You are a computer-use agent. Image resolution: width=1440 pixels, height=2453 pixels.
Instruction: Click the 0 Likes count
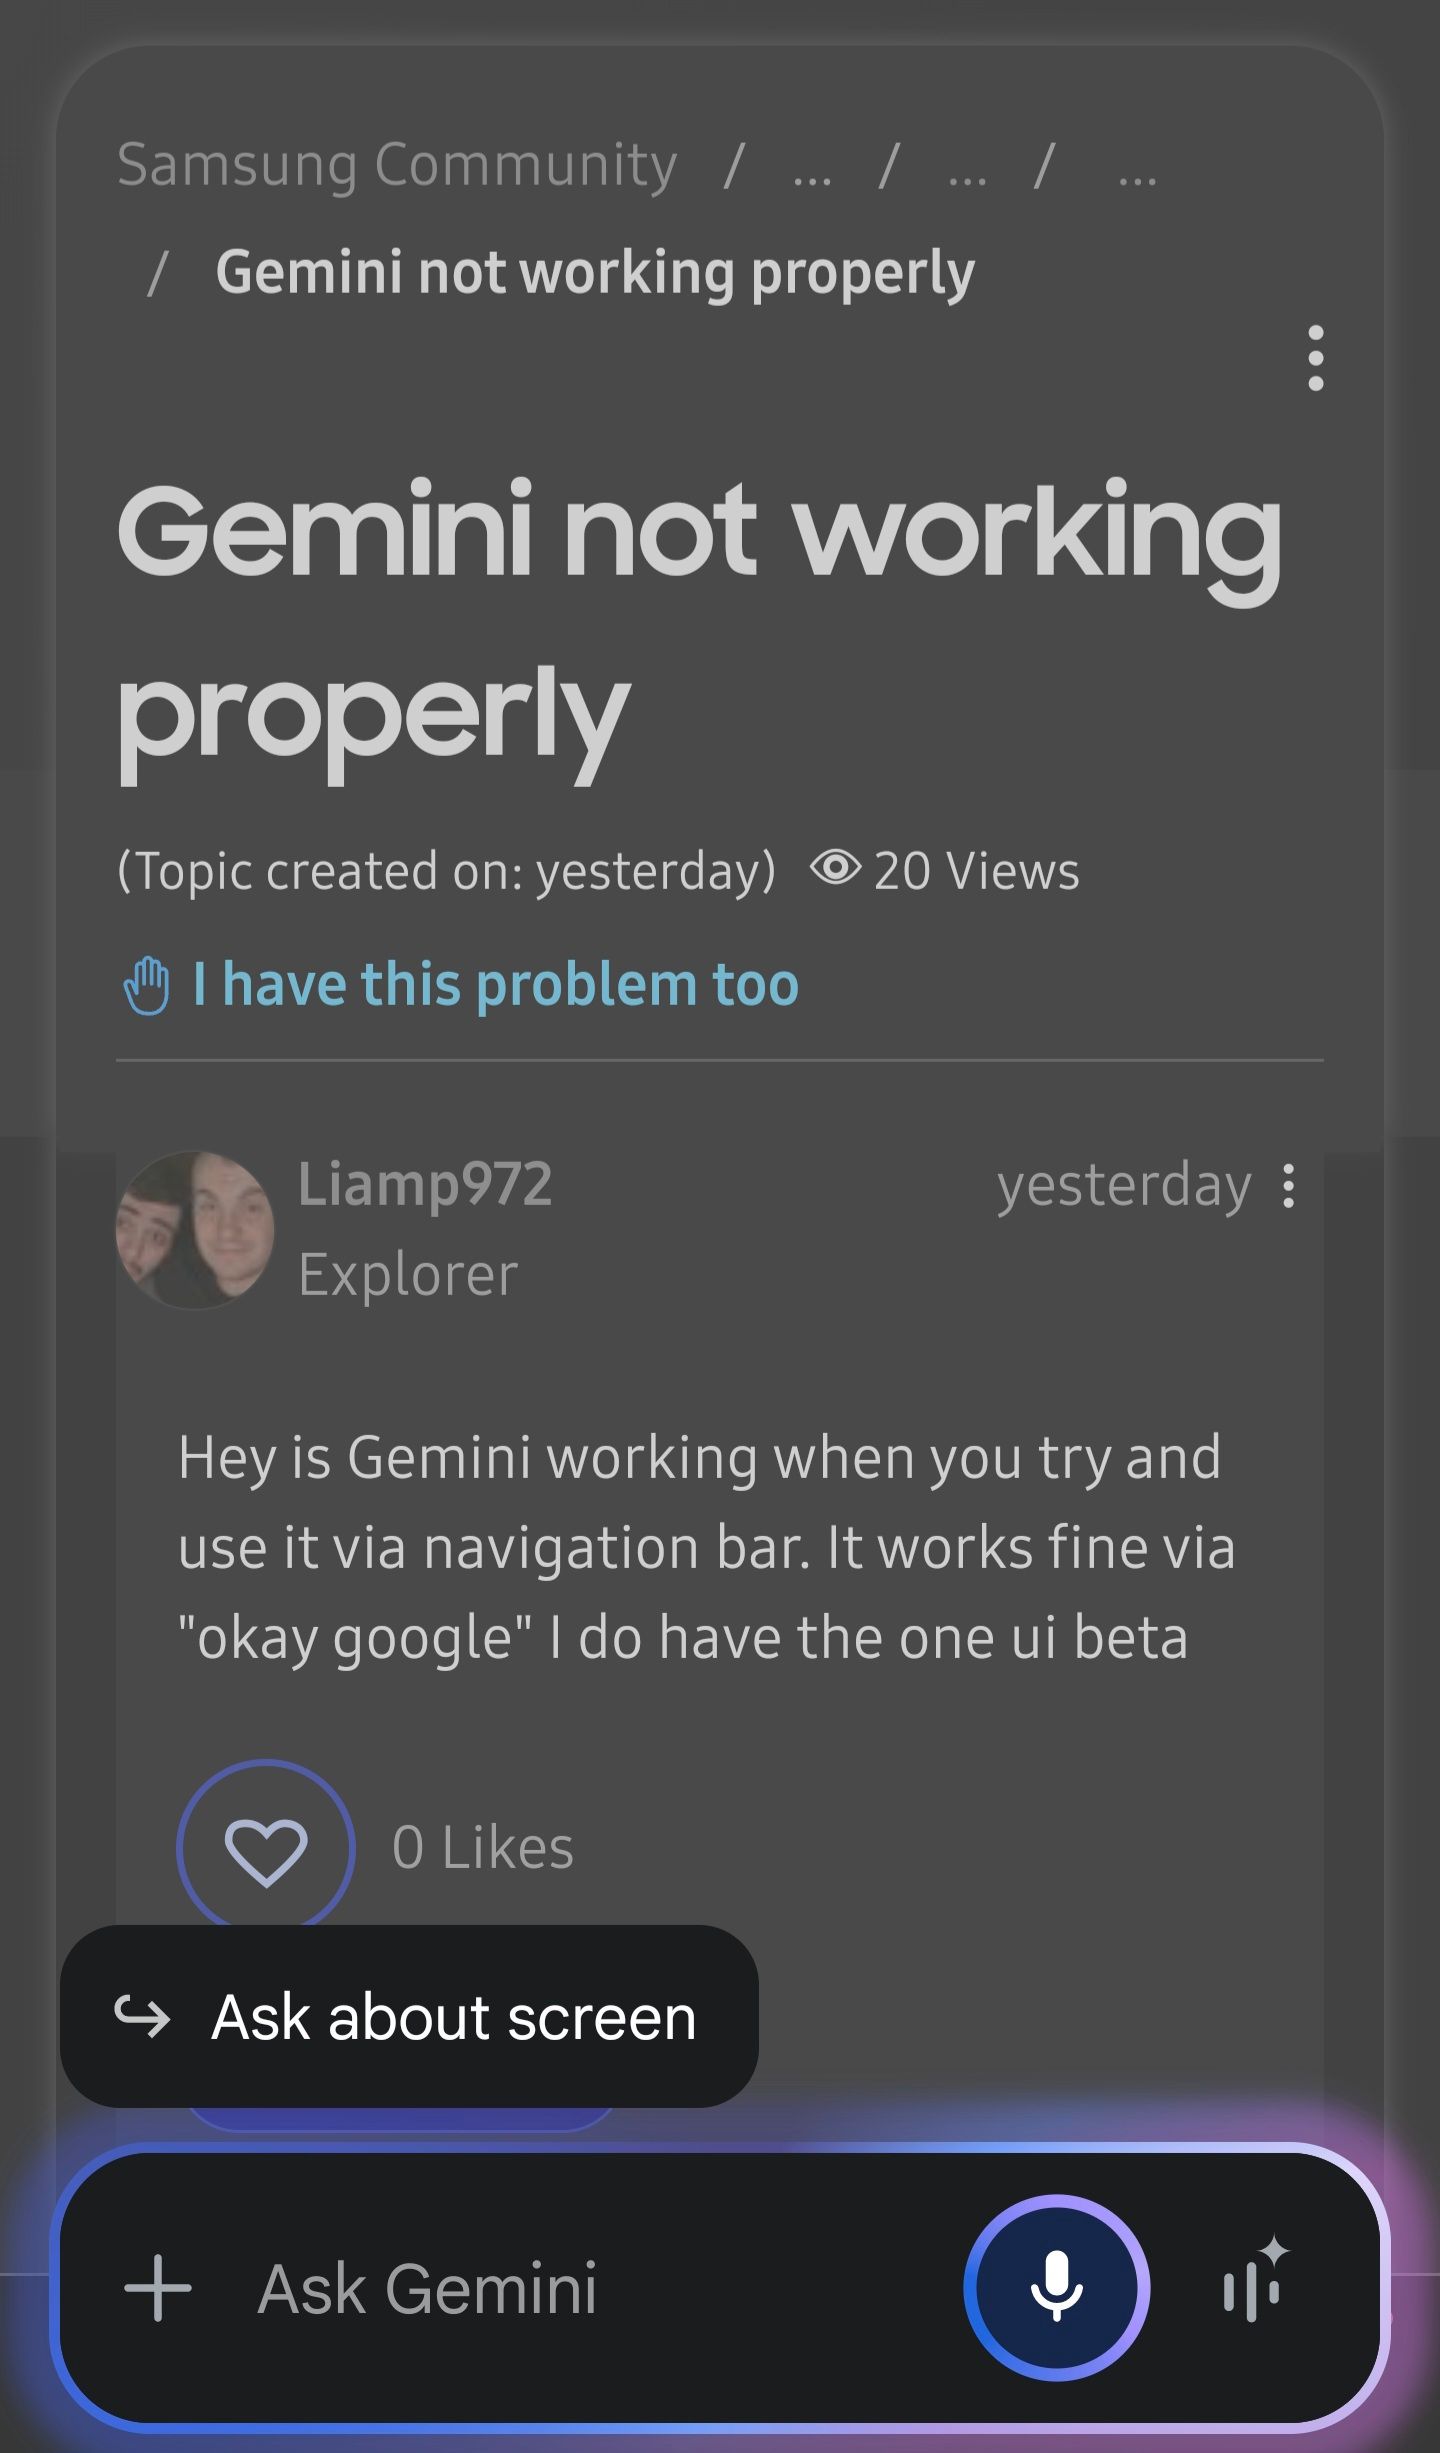[483, 1847]
